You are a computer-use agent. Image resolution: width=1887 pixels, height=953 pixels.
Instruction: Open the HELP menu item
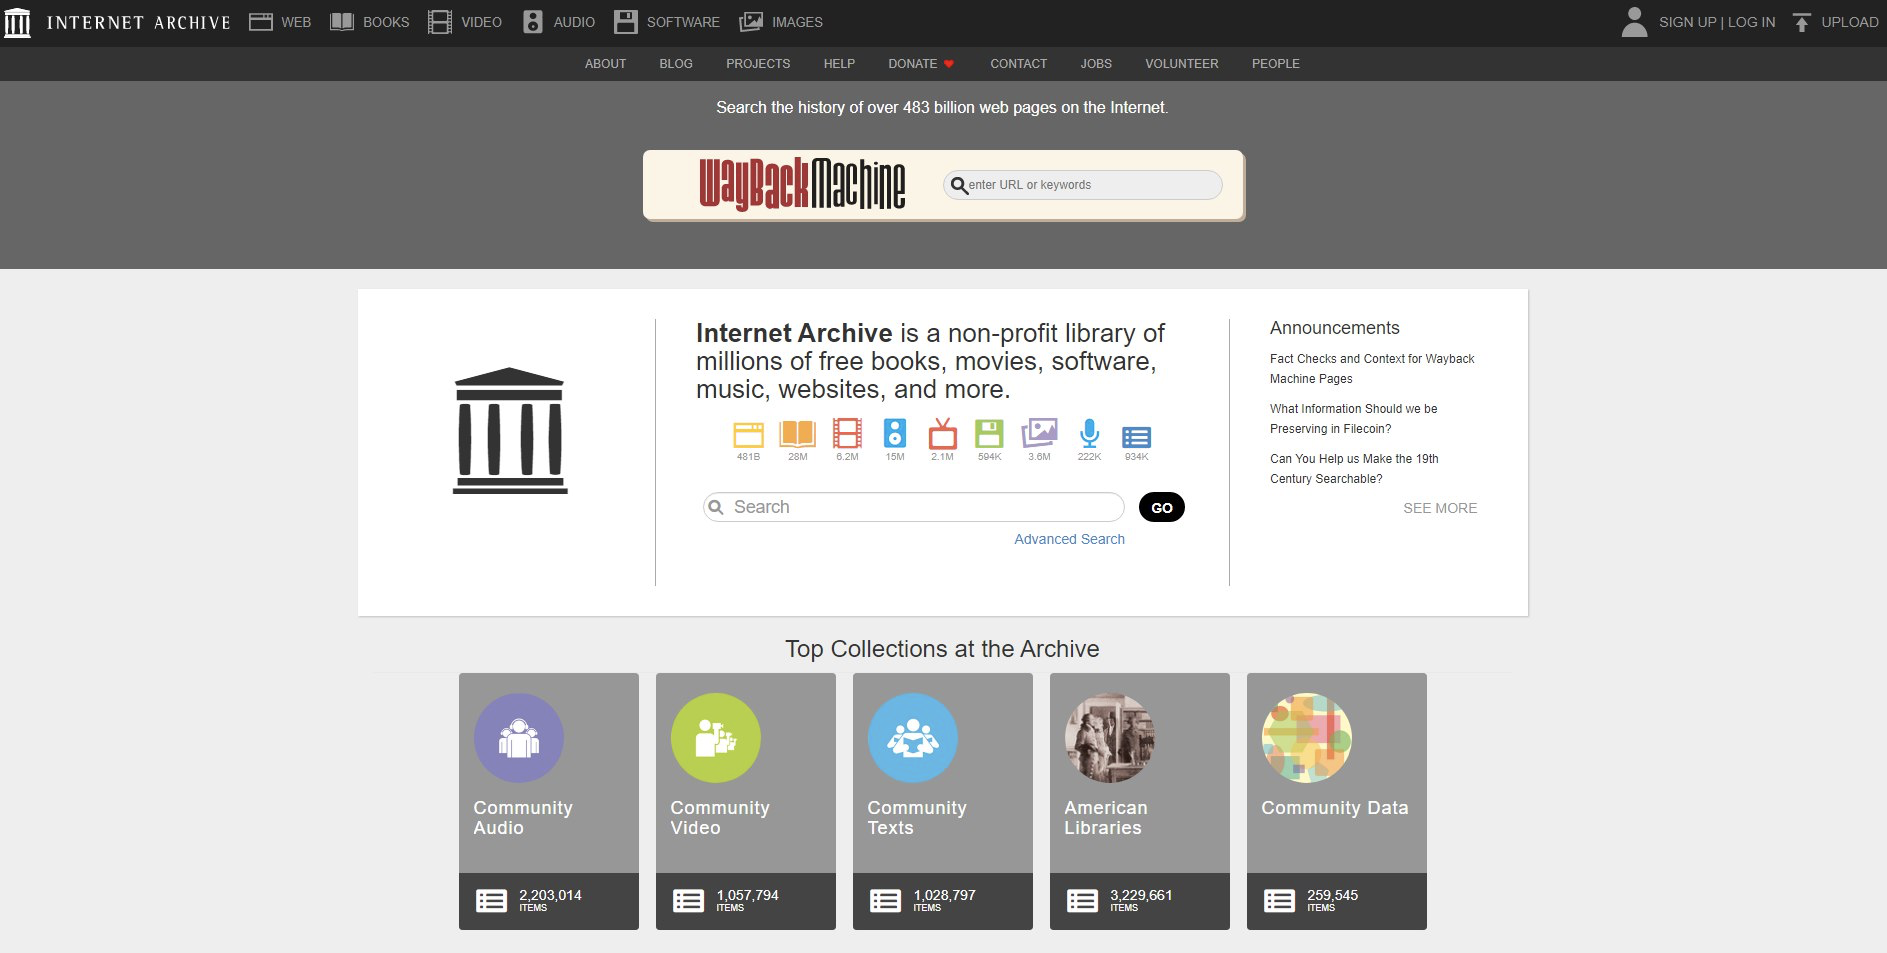pyautogui.click(x=839, y=63)
